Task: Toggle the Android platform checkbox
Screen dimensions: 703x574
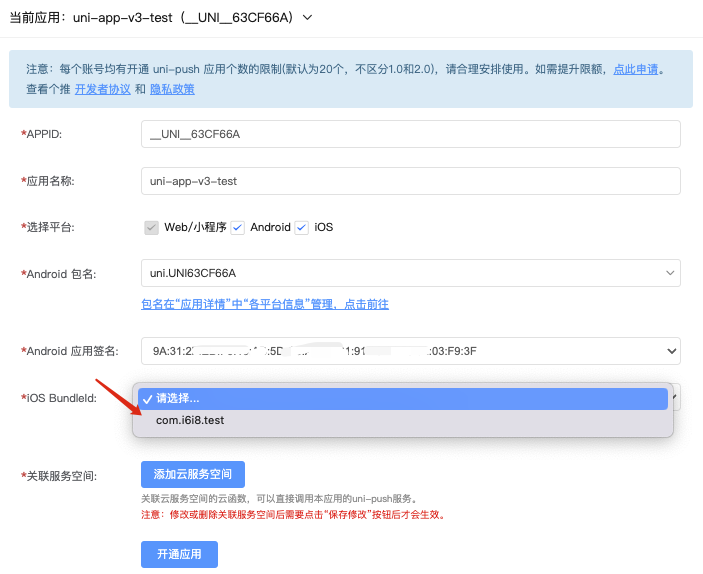Action: pos(238,227)
